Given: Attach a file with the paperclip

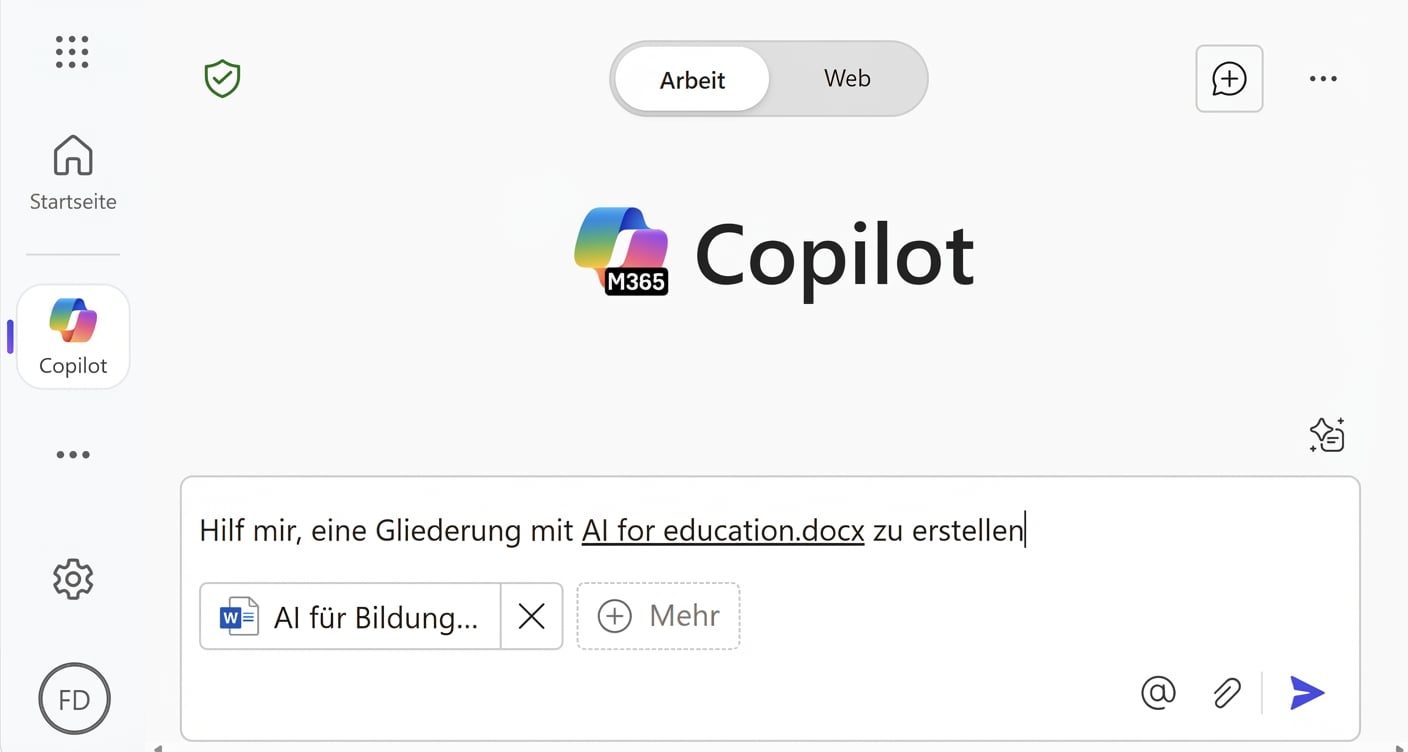Looking at the screenshot, I should (1227, 692).
